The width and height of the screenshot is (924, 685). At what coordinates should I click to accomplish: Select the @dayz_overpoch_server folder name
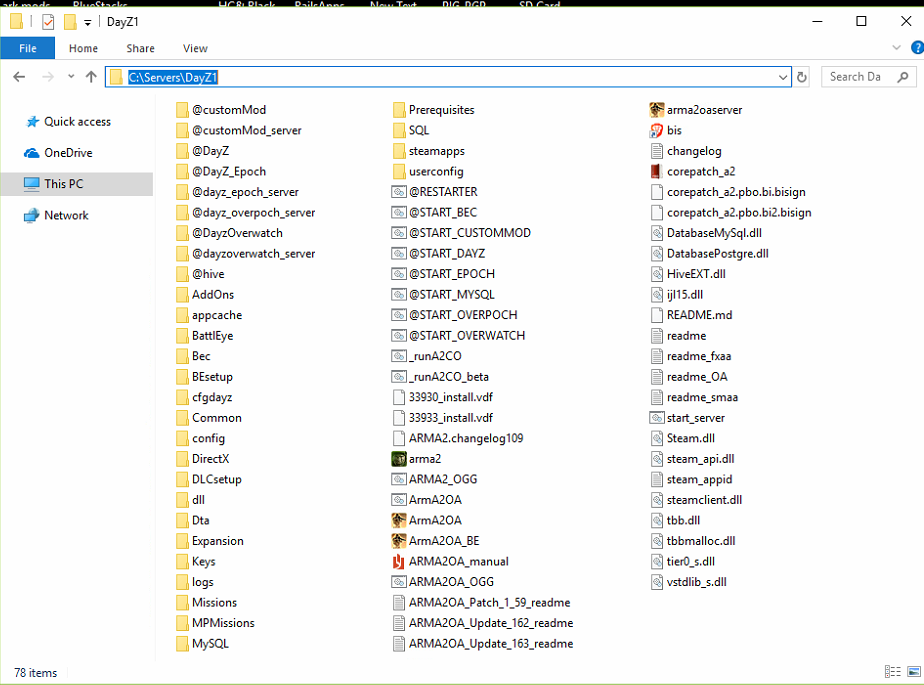coord(253,213)
